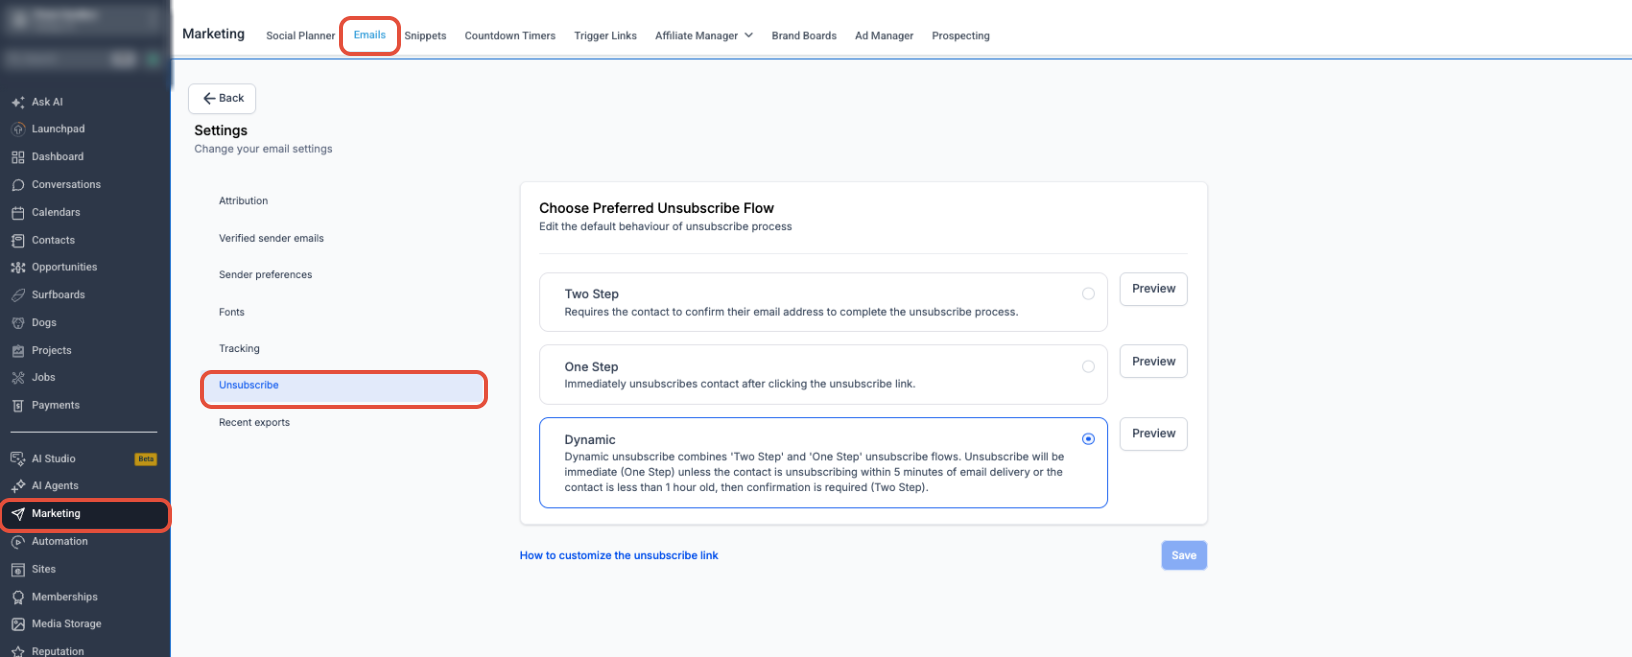Click the AI Agents icon

tap(18, 486)
